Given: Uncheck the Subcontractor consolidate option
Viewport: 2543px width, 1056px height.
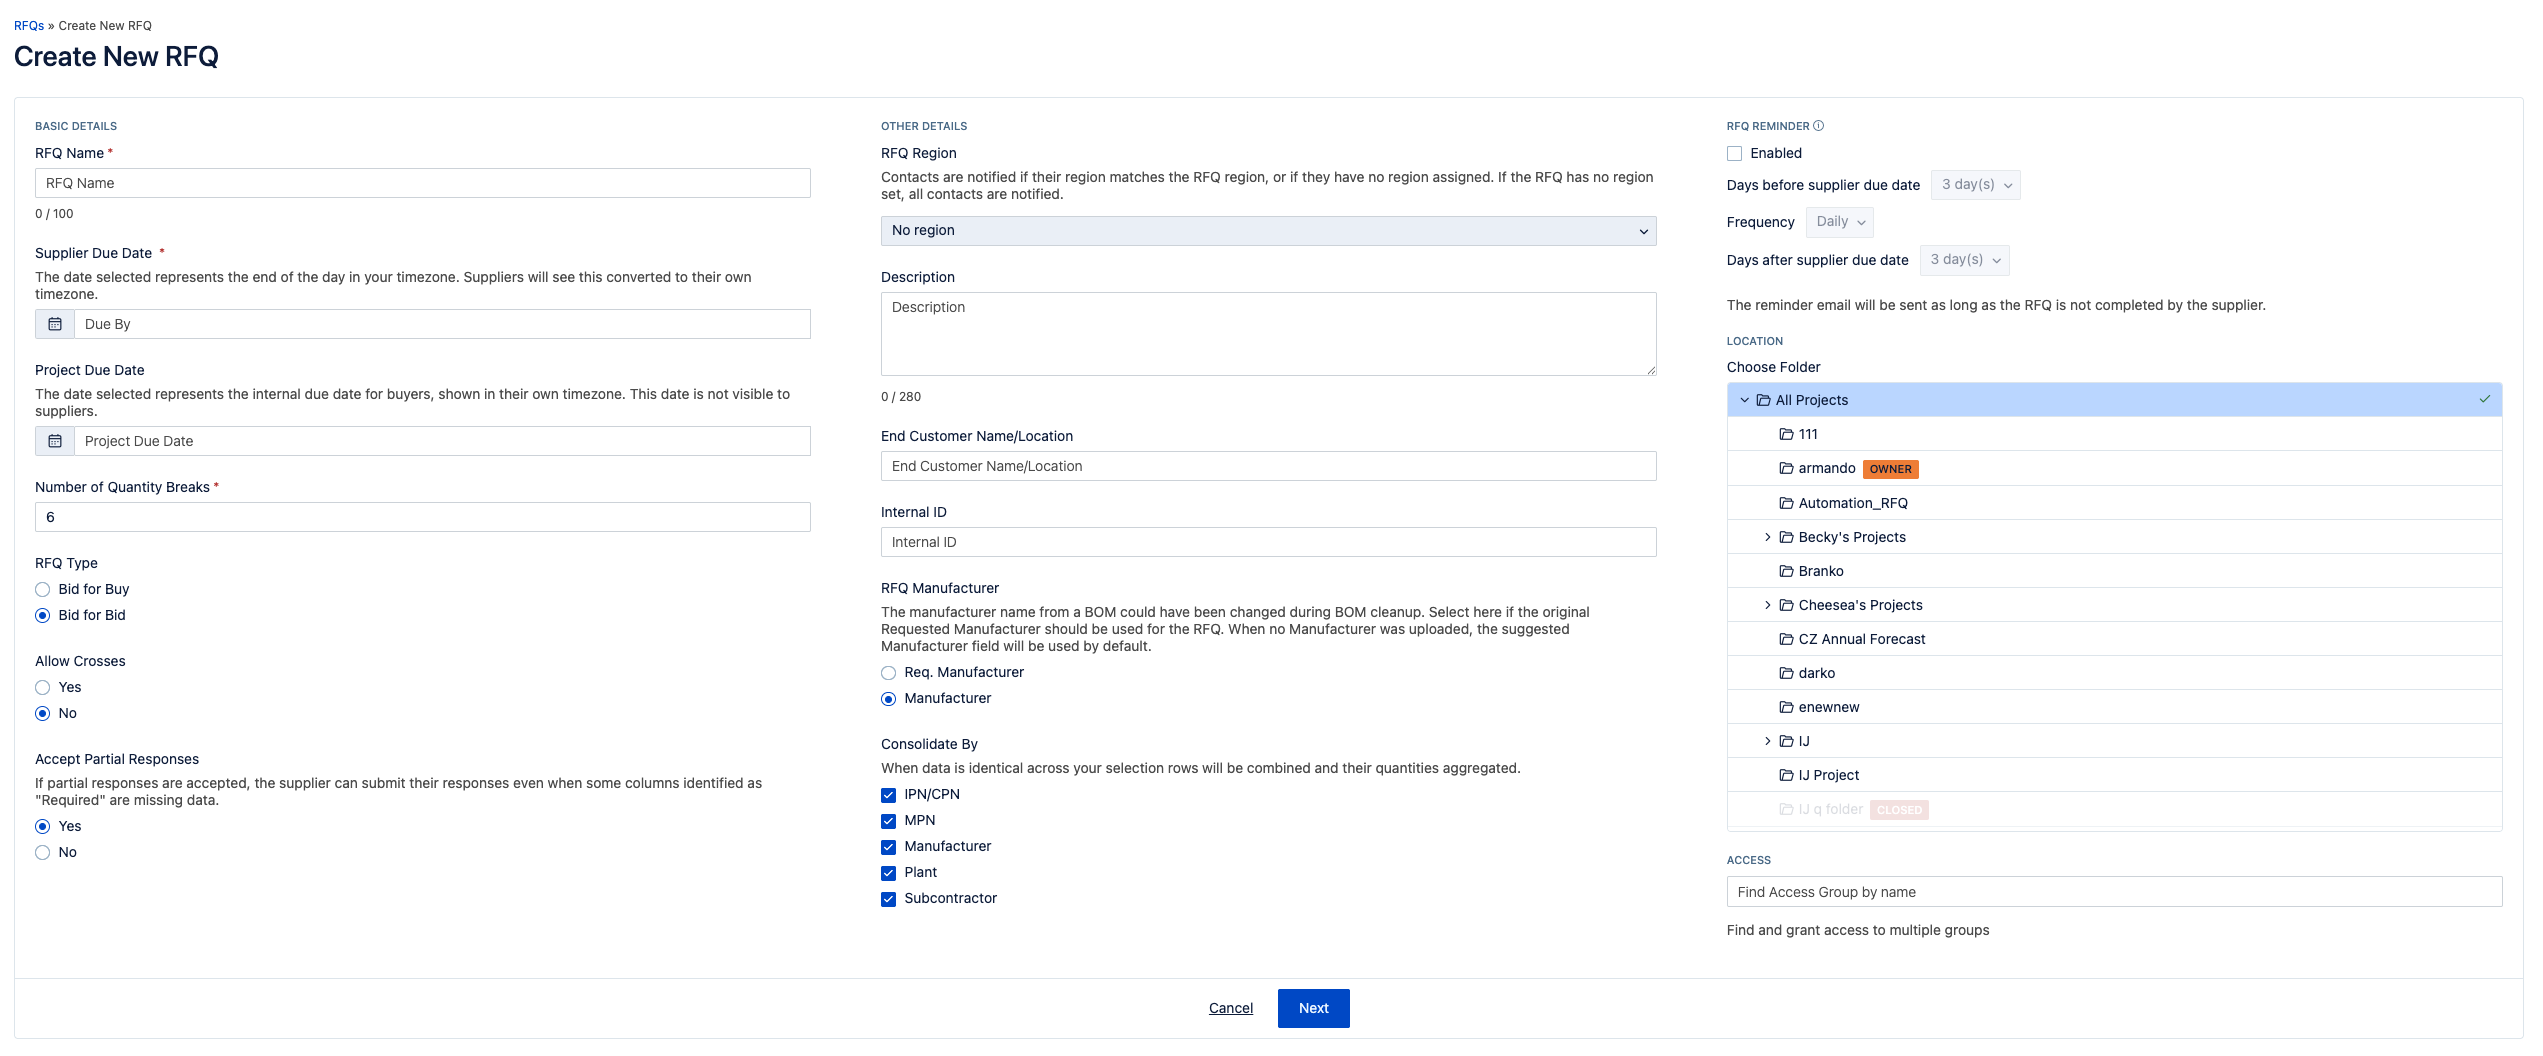Looking at the screenshot, I should point(888,899).
